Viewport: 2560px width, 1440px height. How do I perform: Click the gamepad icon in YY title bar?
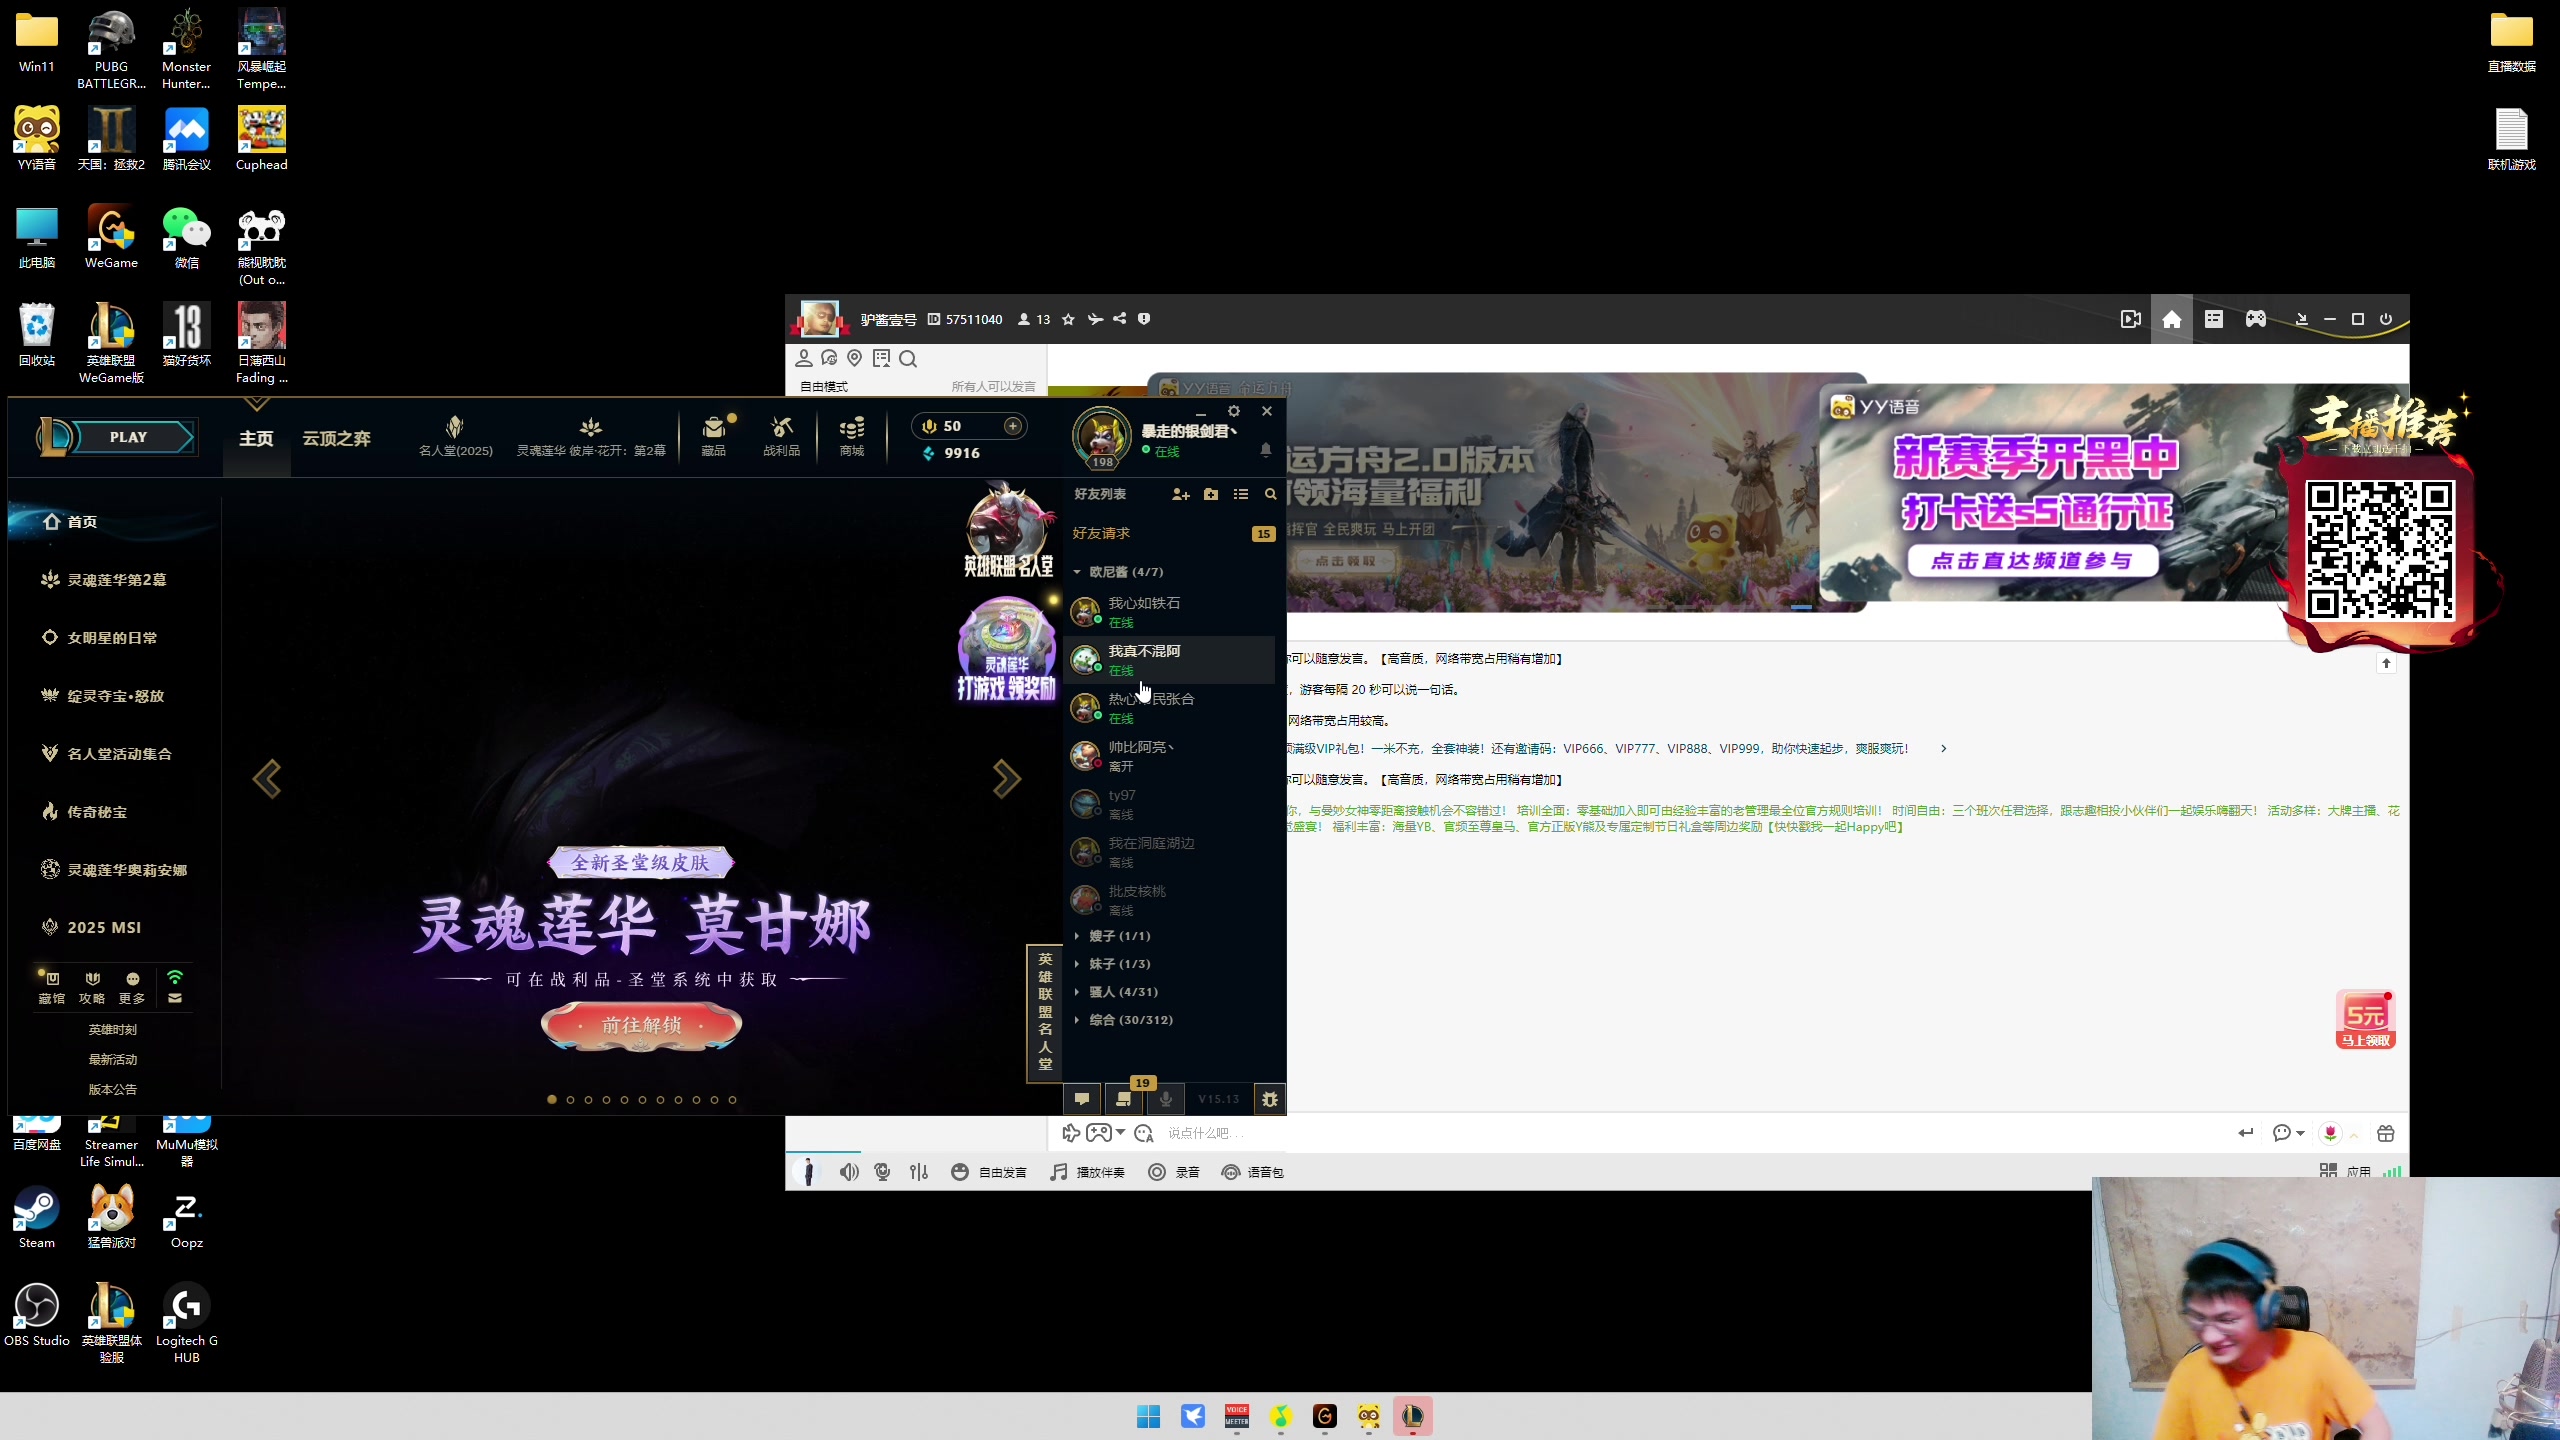coord(2256,319)
